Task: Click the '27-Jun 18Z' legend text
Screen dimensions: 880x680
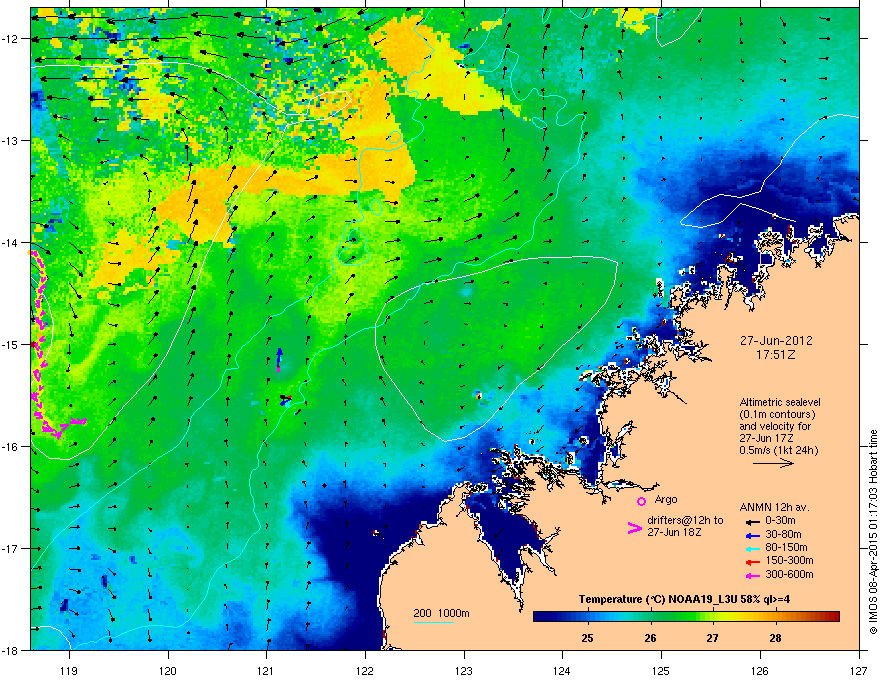Action: (x=673, y=532)
